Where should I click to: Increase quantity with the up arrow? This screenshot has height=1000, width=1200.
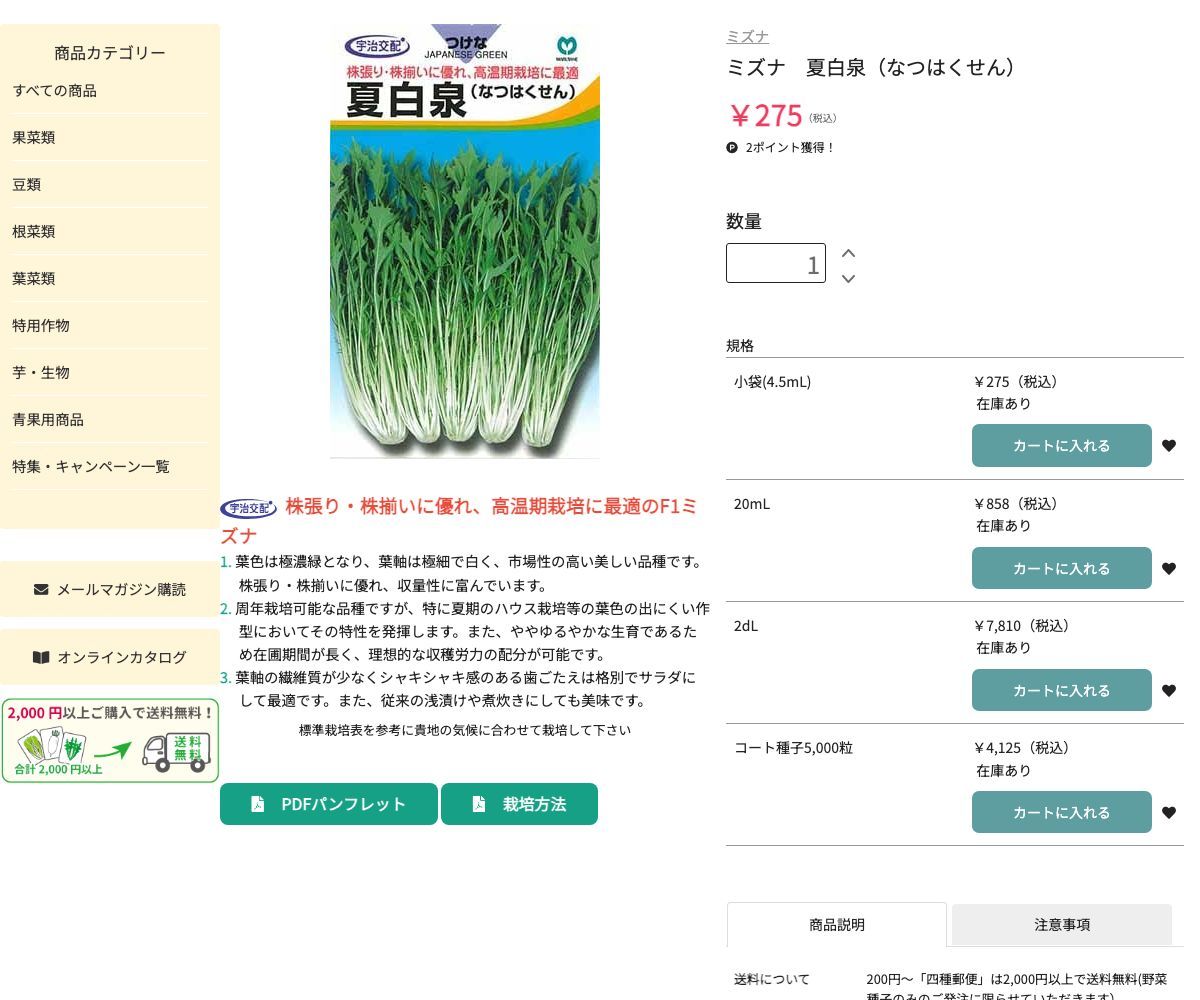click(x=848, y=253)
